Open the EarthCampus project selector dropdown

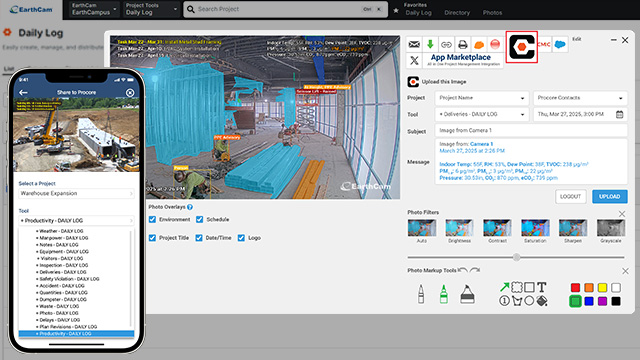pyautogui.click(x=94, y=9)
